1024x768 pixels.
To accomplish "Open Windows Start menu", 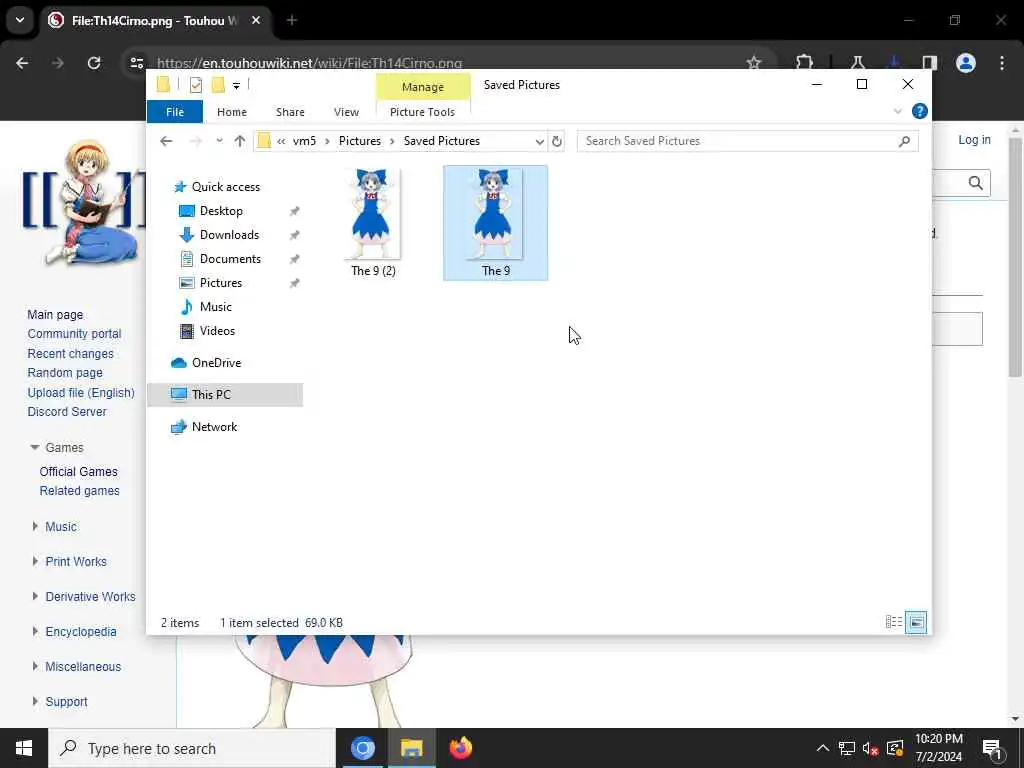I will tap(24, 748).
